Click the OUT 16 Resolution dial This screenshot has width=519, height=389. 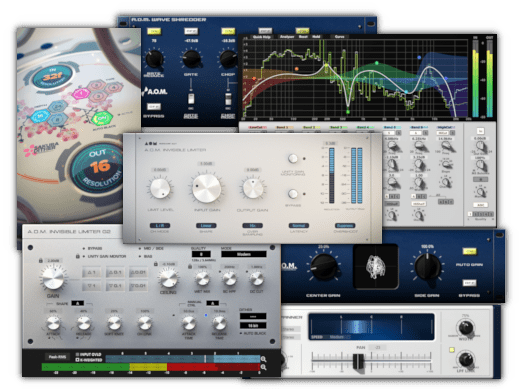point(99,167)
